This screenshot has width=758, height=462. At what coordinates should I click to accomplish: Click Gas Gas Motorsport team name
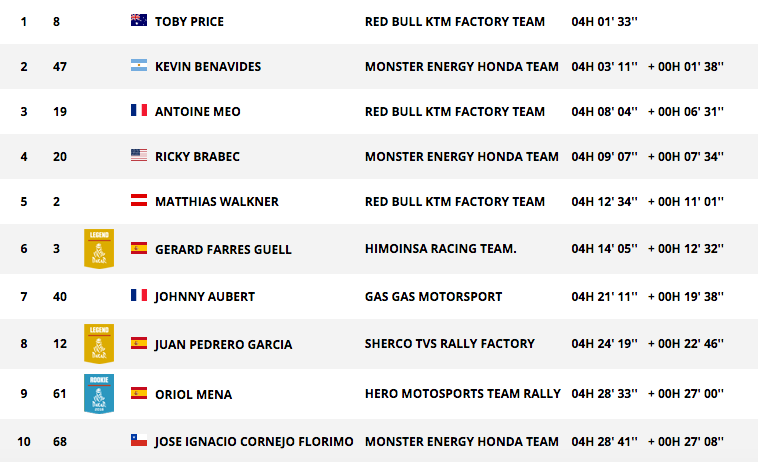(433, 297)
